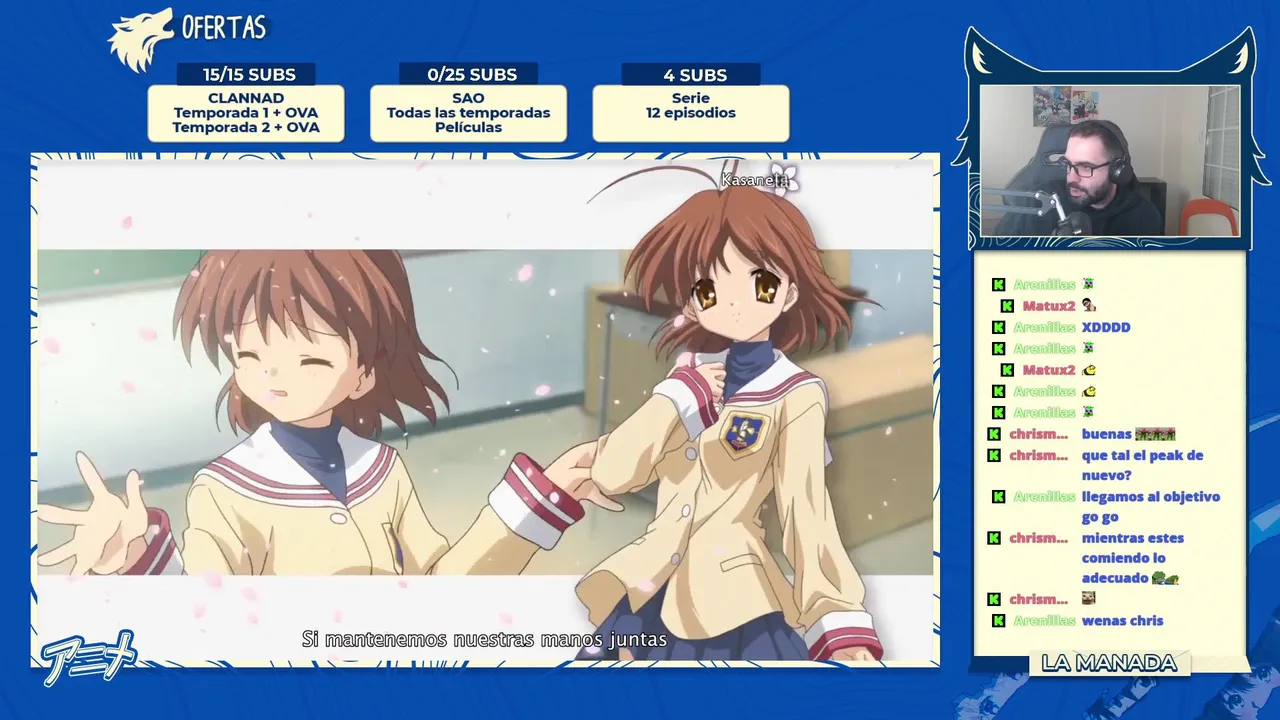Click the wolf logo beside OFERTAS

(140, 40)
